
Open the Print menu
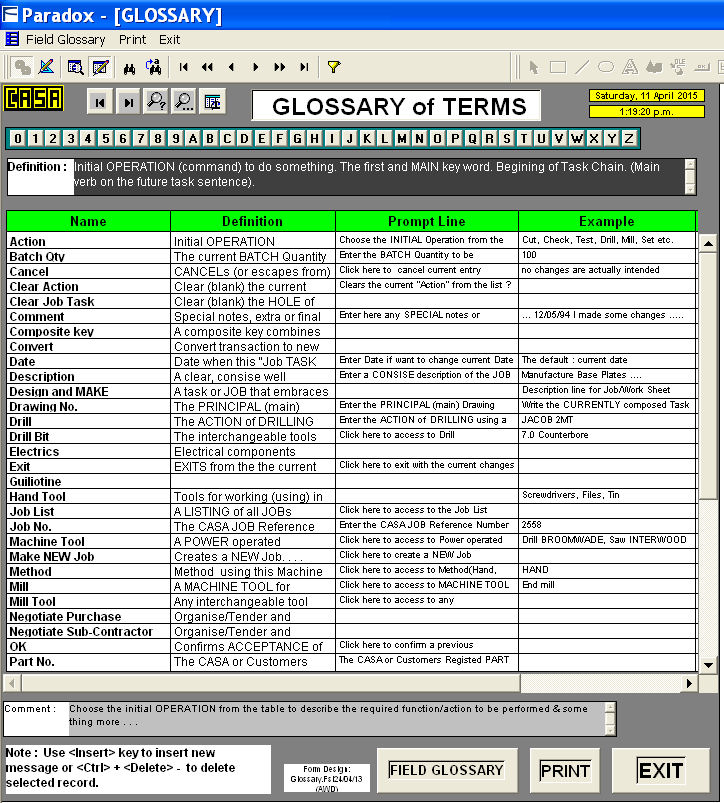coord(132,40)
